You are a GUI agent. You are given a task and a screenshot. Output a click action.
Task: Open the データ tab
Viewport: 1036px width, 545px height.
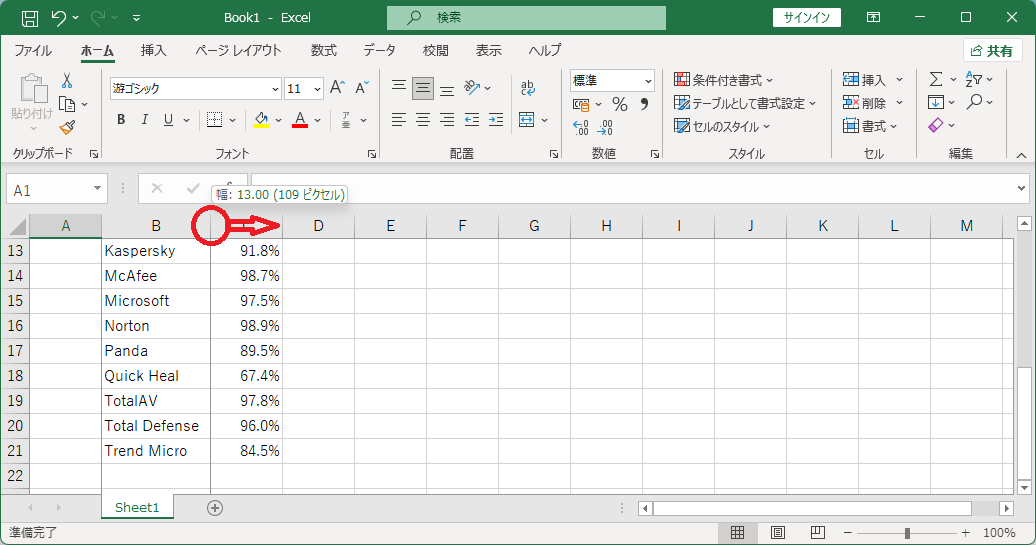click(379, 50)
